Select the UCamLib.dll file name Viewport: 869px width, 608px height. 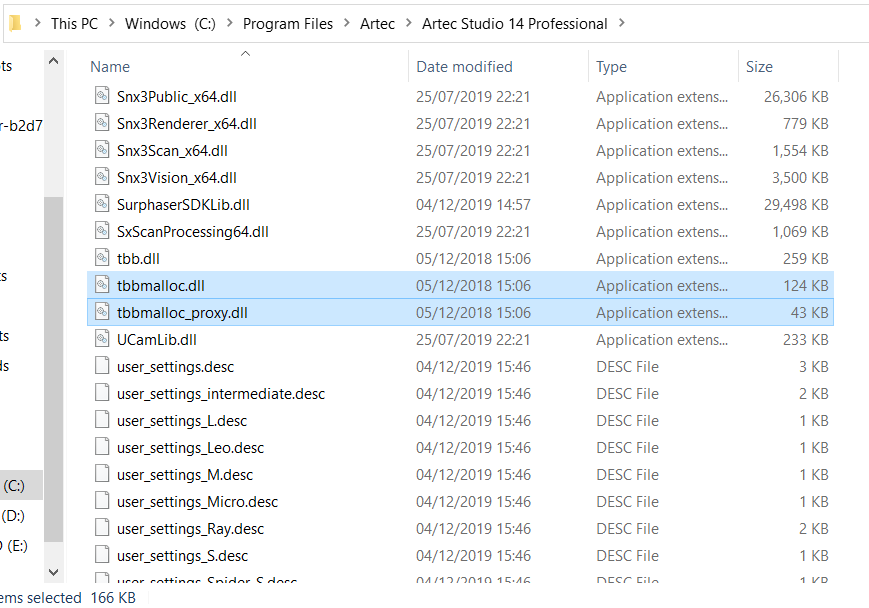157,340
